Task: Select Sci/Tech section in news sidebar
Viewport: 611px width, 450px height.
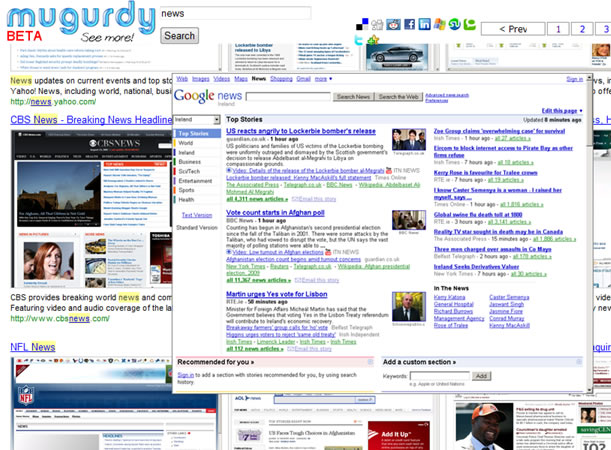Action: click(189, 171)
